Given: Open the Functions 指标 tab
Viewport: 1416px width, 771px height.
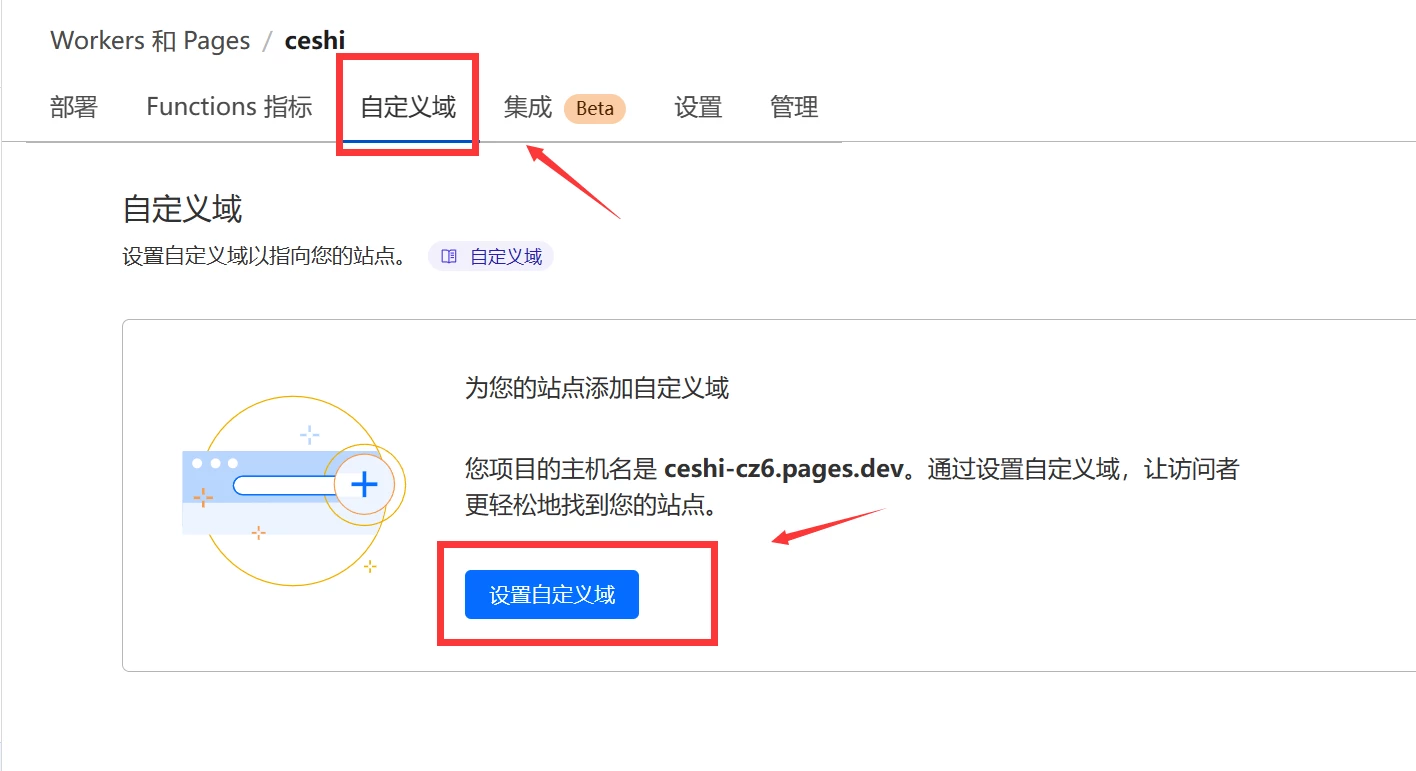Looking at the screenshot, I should point(229,107).
